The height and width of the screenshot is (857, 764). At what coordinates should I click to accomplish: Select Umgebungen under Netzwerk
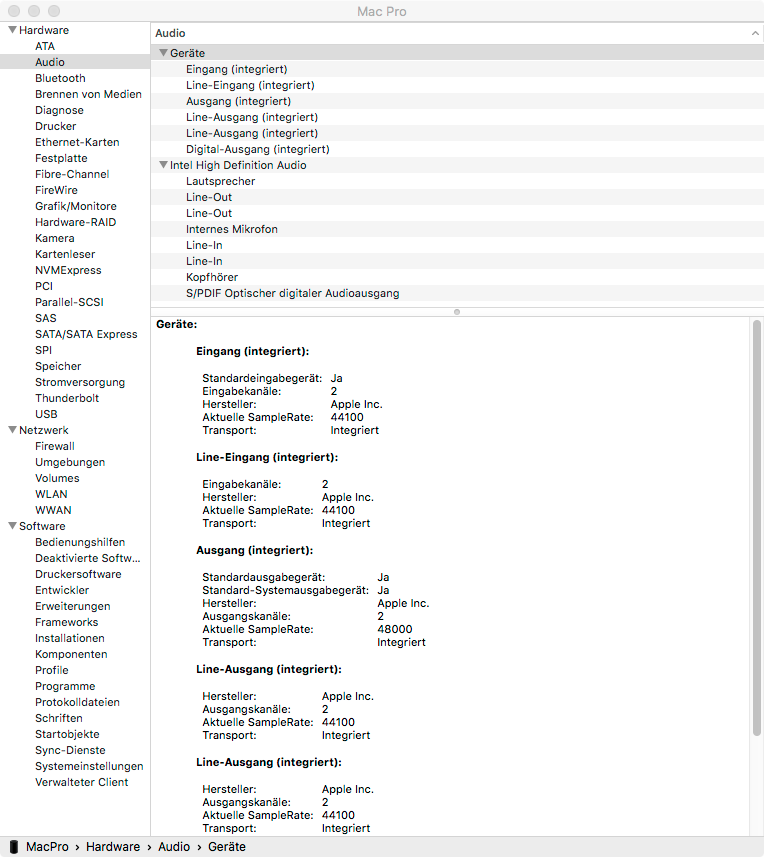click(70, 462)
